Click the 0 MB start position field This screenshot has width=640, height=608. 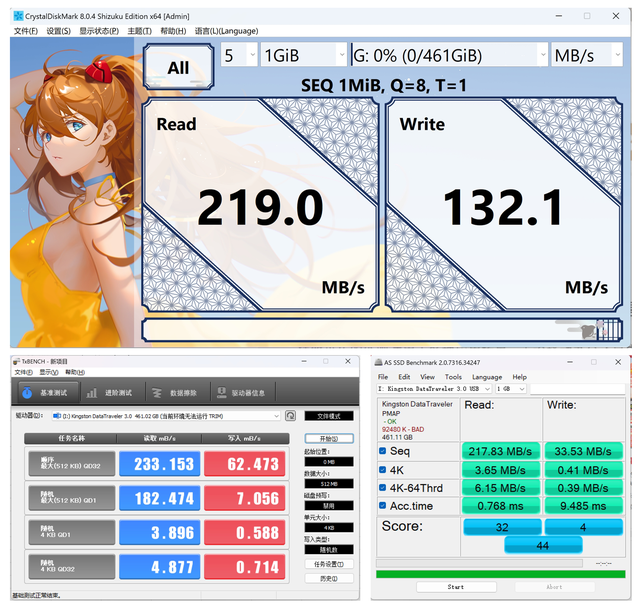329,462
